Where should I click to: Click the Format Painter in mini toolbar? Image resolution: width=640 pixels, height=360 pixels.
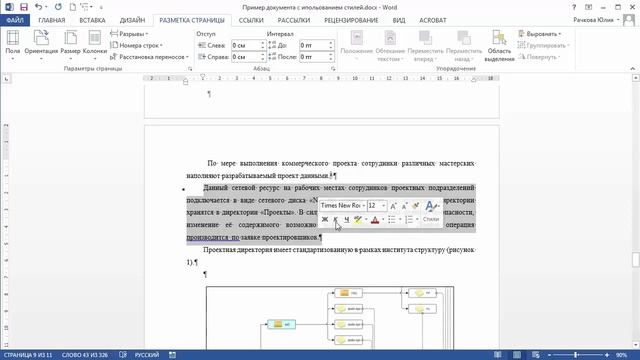(x=416, y=206)
